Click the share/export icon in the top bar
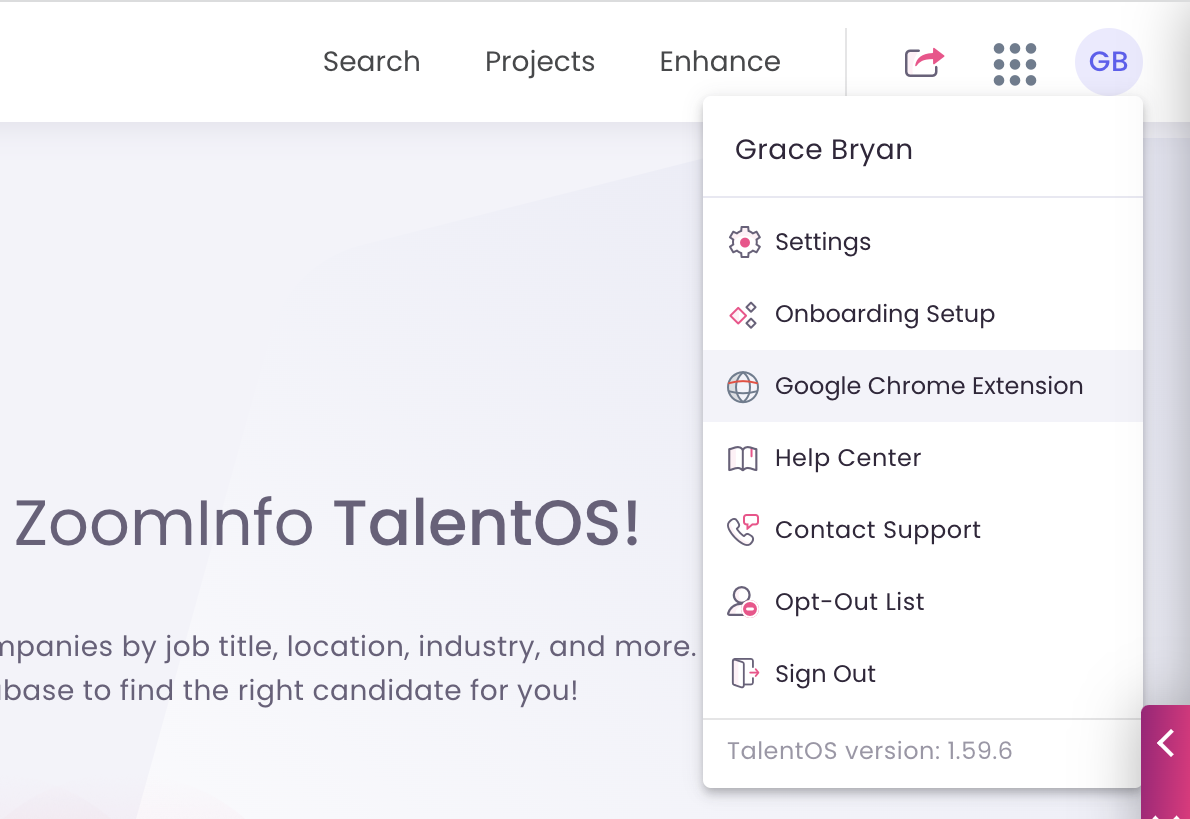This screenshot has height=819, width=1190. [x=921, y=61]
